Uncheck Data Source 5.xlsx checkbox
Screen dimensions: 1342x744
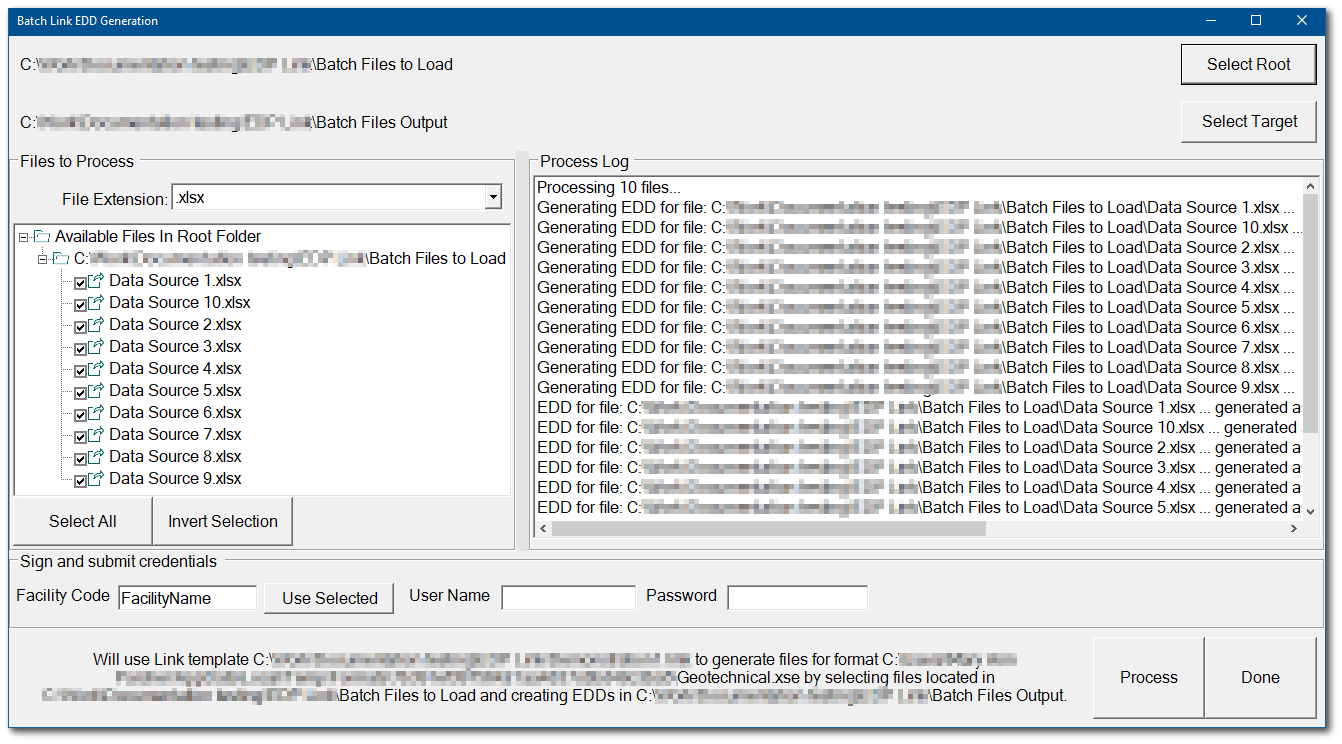click(81, 392)
